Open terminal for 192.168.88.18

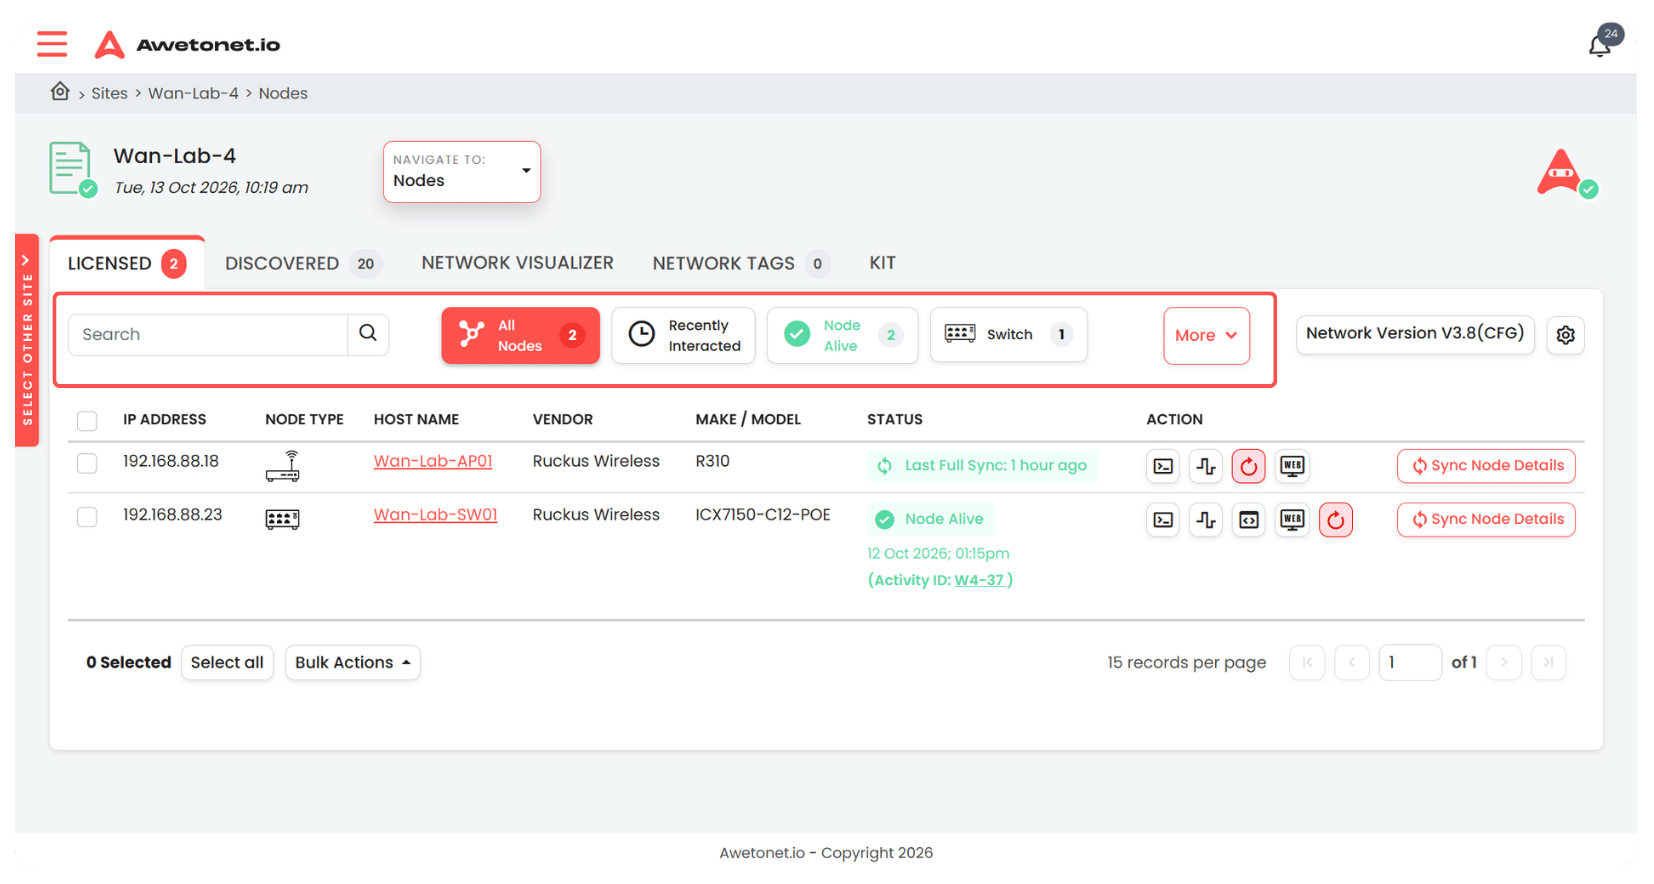click(1163, 466)
